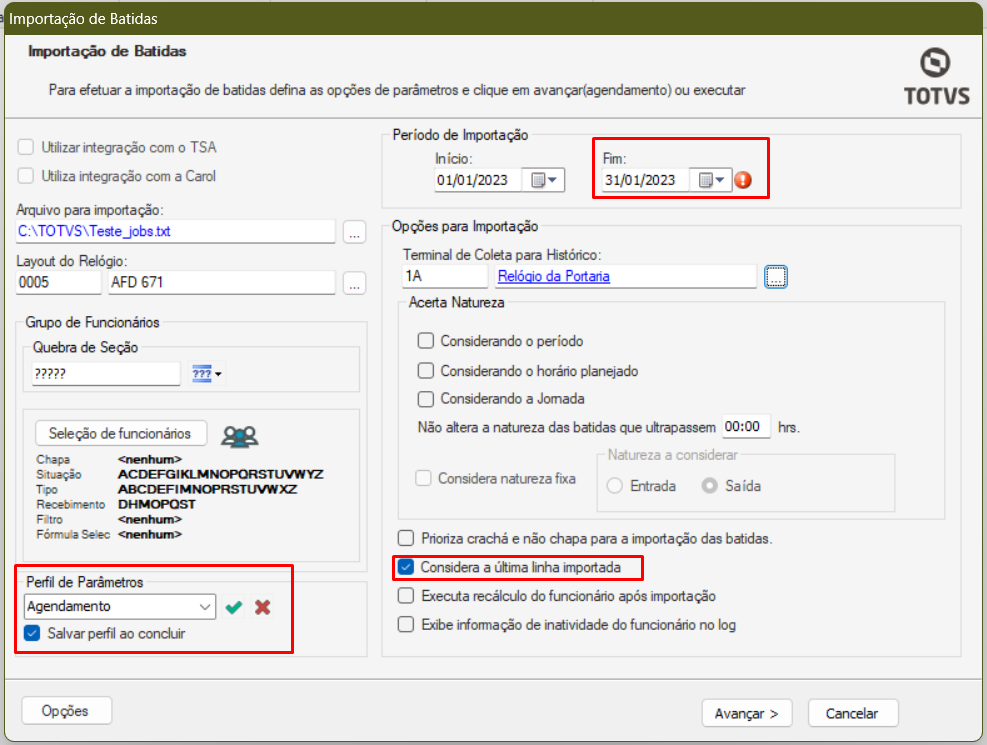Uncheck Salvar perfil ao concluir
Screen dimensions: 987x745
32,633
